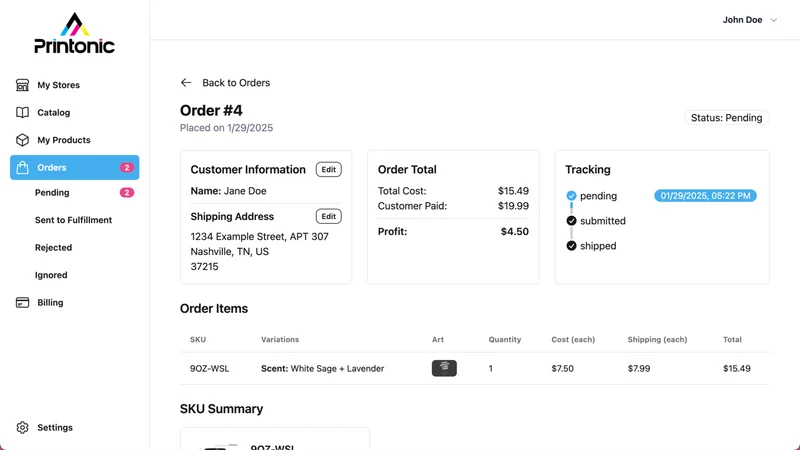Viewport: 800px width, 450px height.
Task: Click the 9OZ-WSL SKU cell
Action: pos(210,368)
